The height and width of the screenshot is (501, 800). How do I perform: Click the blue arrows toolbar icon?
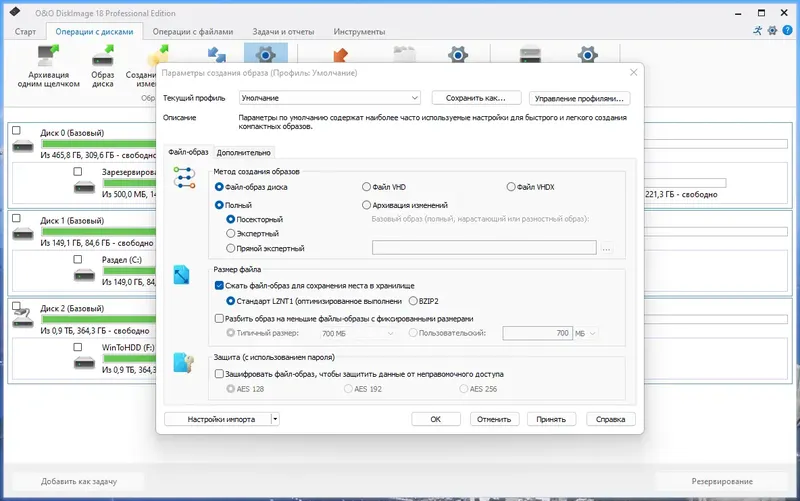tap(217, 54)
